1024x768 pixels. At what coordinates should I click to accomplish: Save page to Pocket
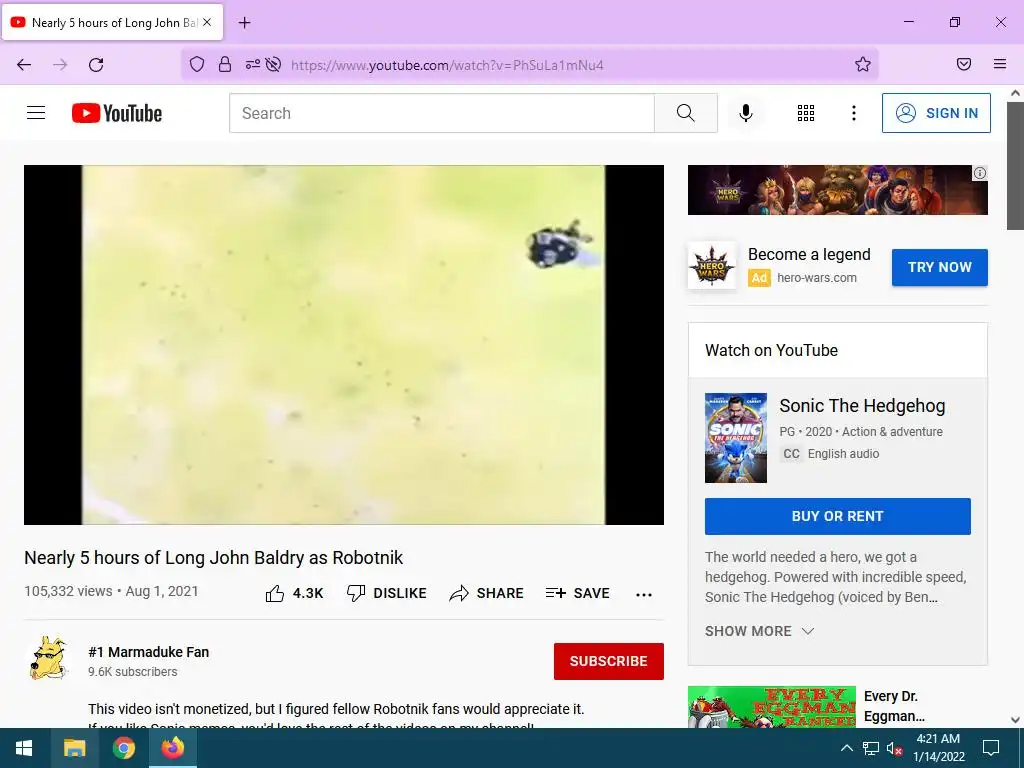[964, 64]
